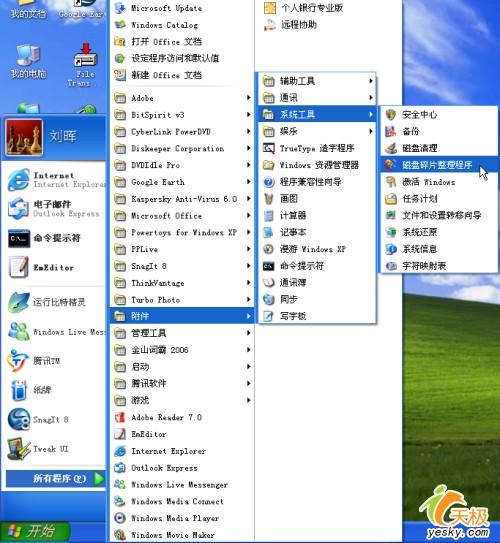Open the Turbo Photo program folder
The image size is (500, 543).
(182, 300)
